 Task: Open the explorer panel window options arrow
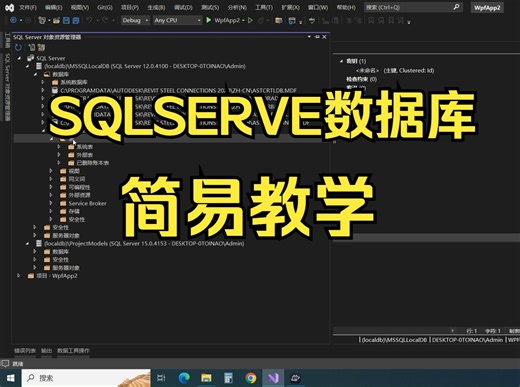pos(309,37)
